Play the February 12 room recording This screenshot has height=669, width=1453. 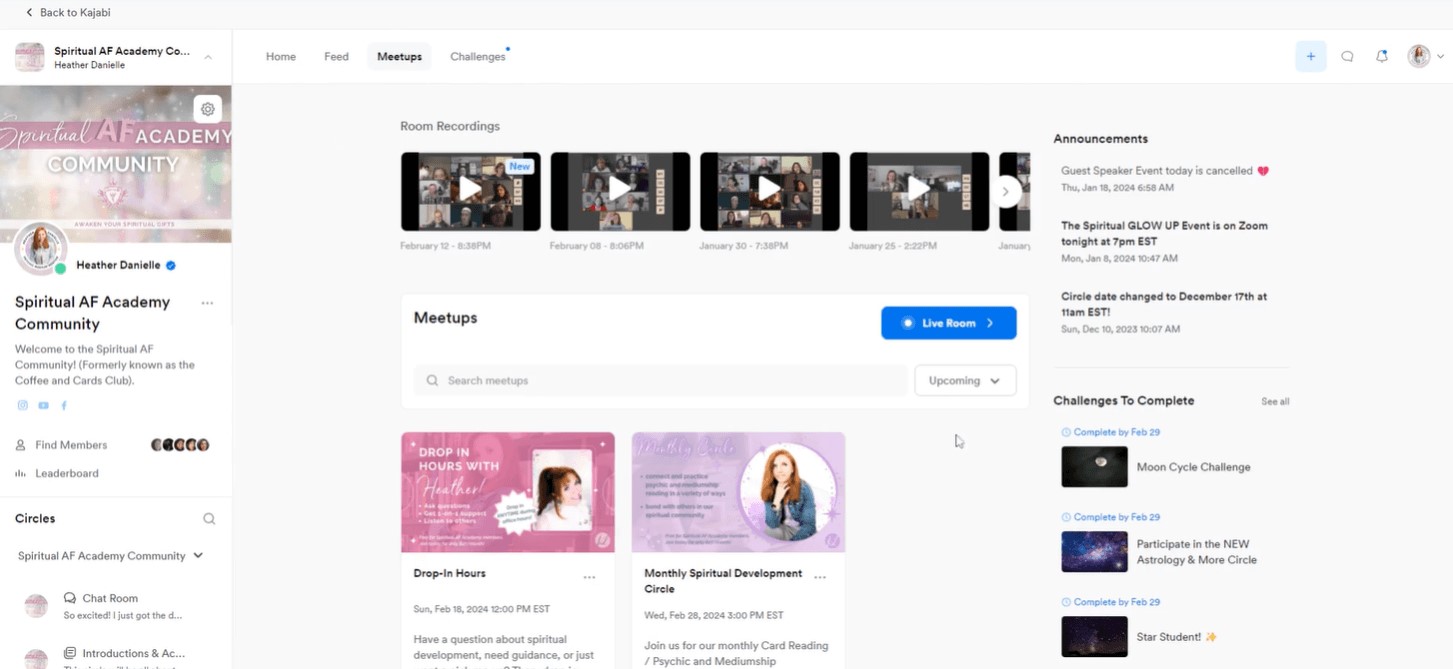click(x=470, y=191)
